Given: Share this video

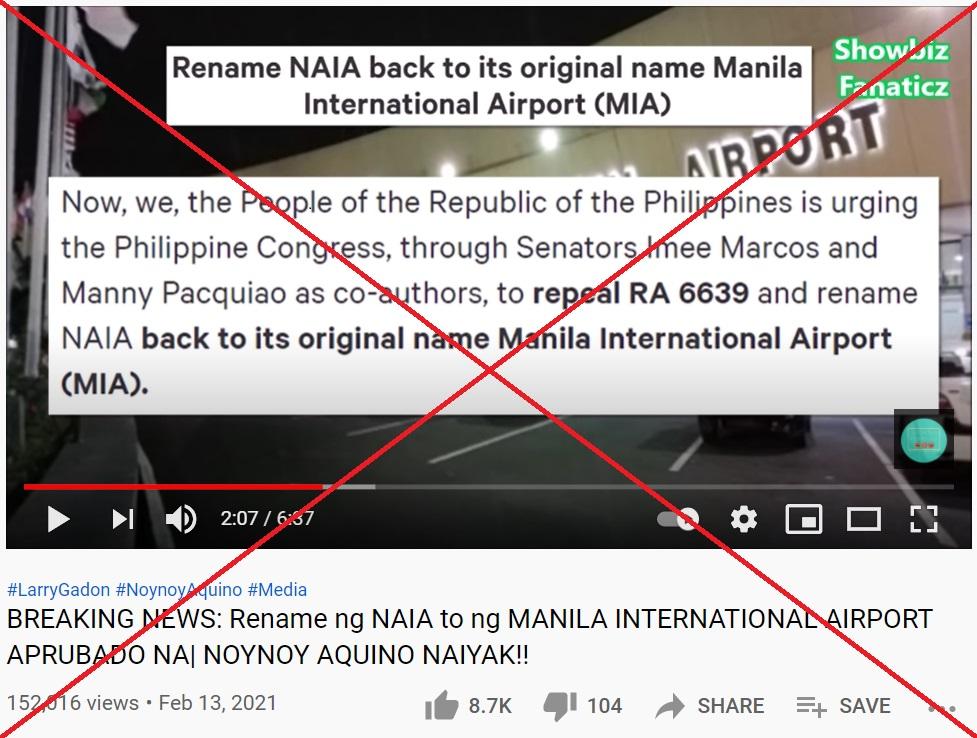Looking at the screenshot, I should pos(710,706).
